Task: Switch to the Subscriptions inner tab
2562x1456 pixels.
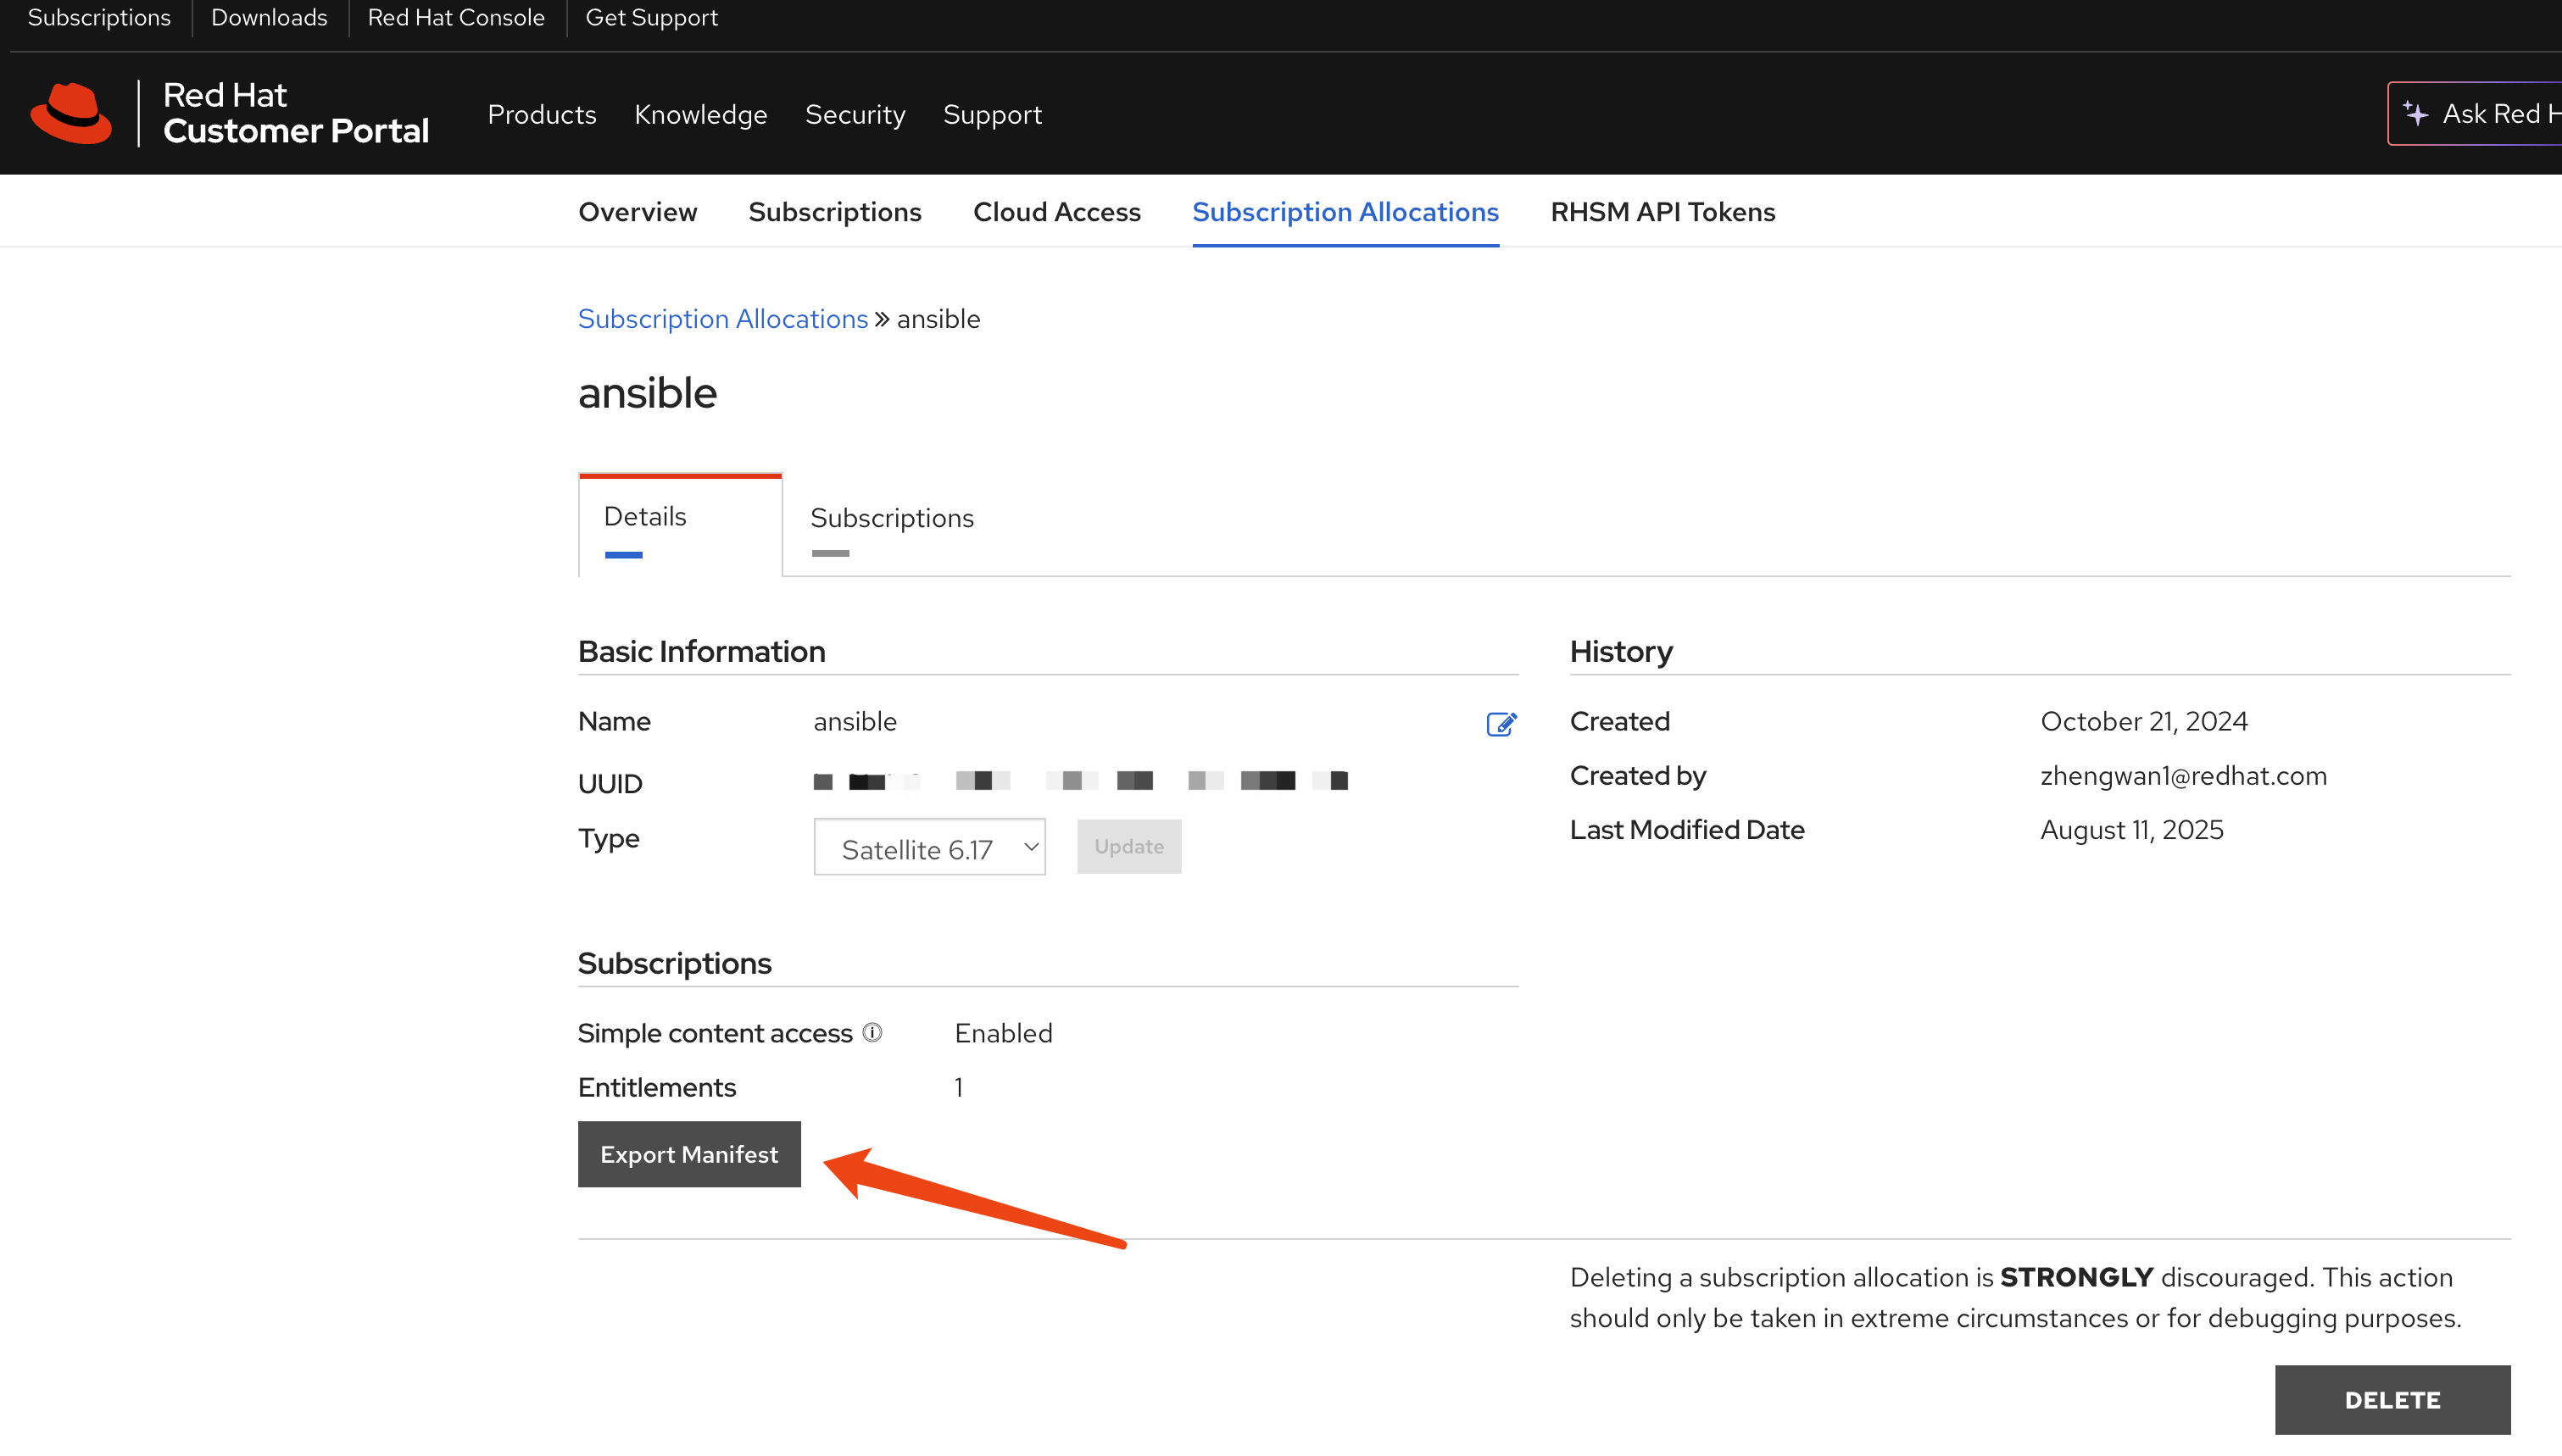Action: pos(891,518)
